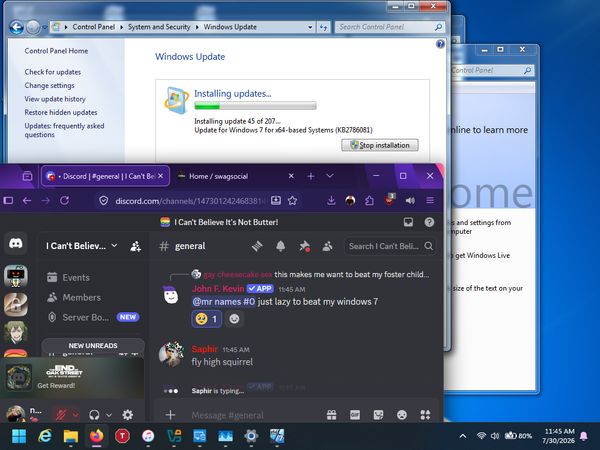Open the sticker picker in message bar
Viewport: 600px width, 450px height.
pyautogui.click(x=378, y=415)
